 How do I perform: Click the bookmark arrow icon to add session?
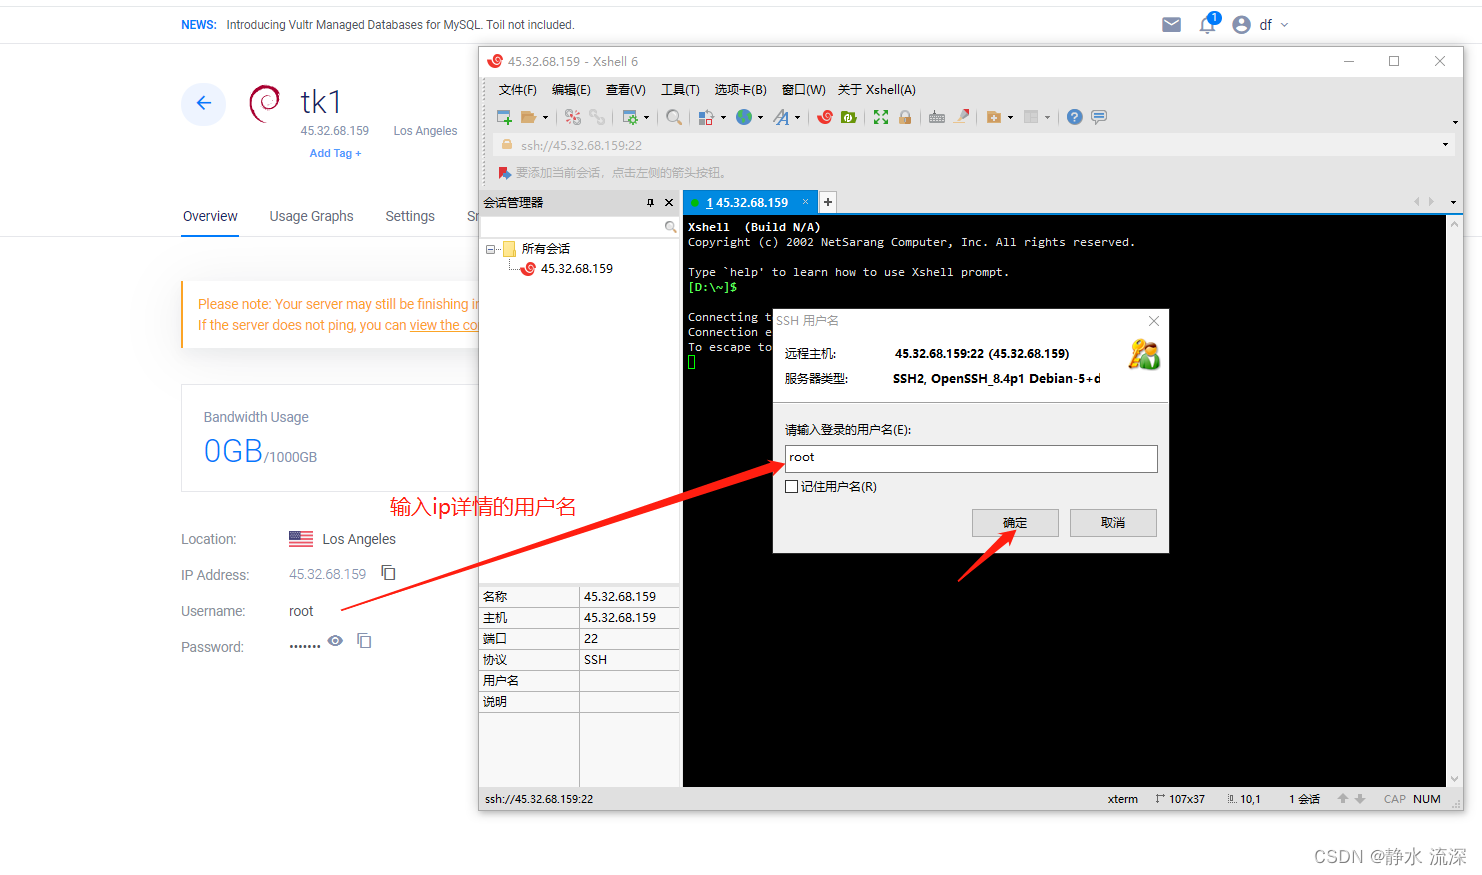pos(505,173)
